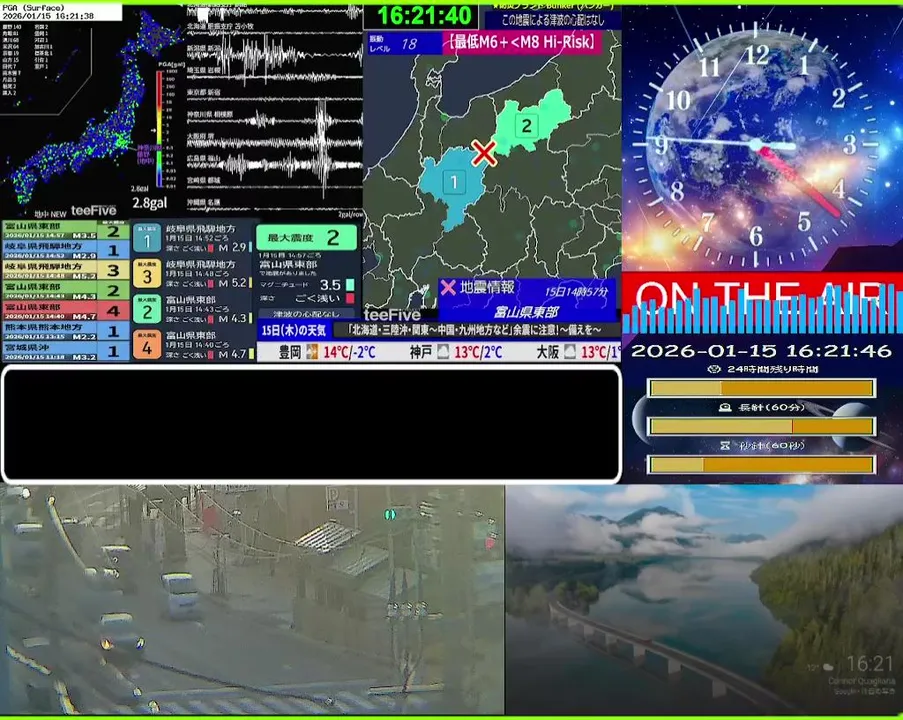
Task: Click the 津波の心配なし label
Action: point(306,314)
